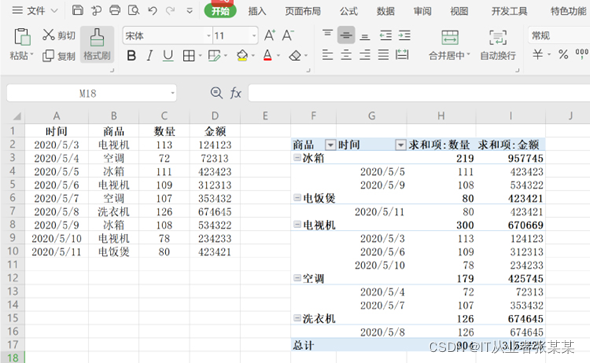Click the 合并居中 merge center icon
The height and width of the screenshot is (363, 590).
click(x=450, y=38)
